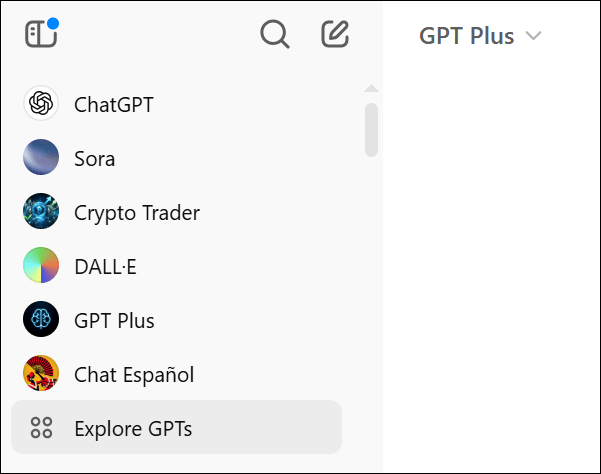Screen dimensions: 601x474
Task: Click the Crypto Trader avatar icon
Action: [41, 212]
